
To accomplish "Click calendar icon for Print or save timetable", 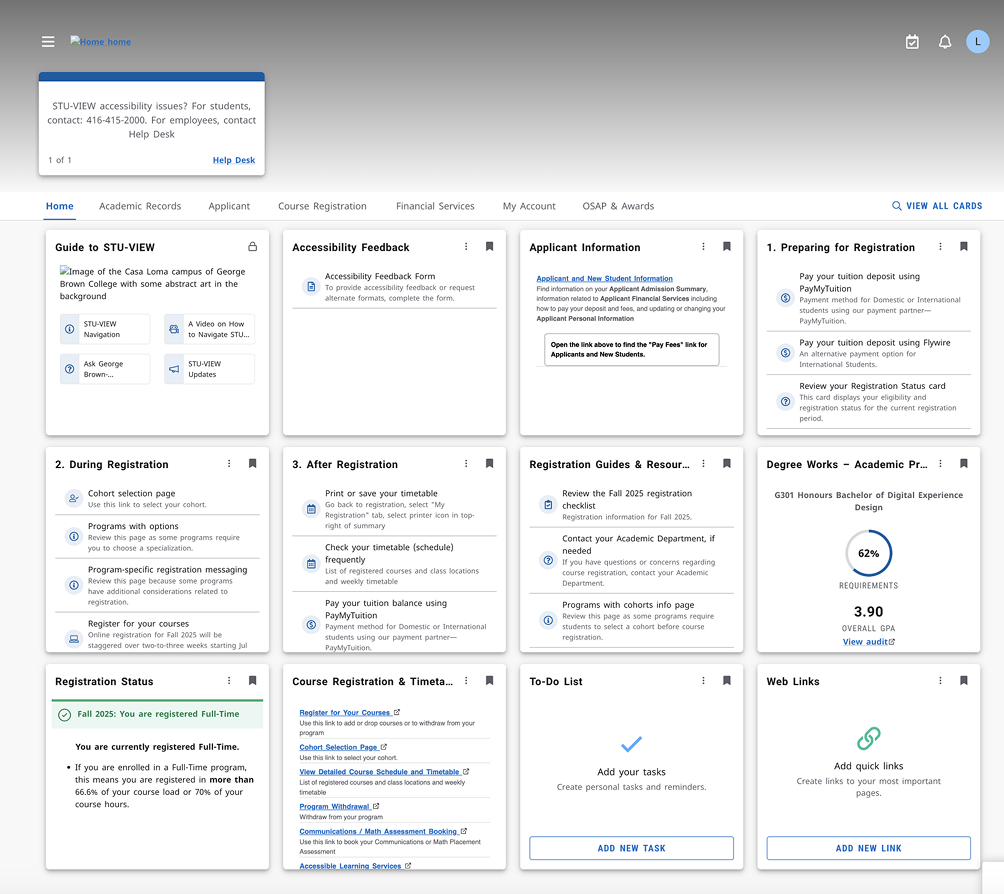I will [x=311, y=509].
